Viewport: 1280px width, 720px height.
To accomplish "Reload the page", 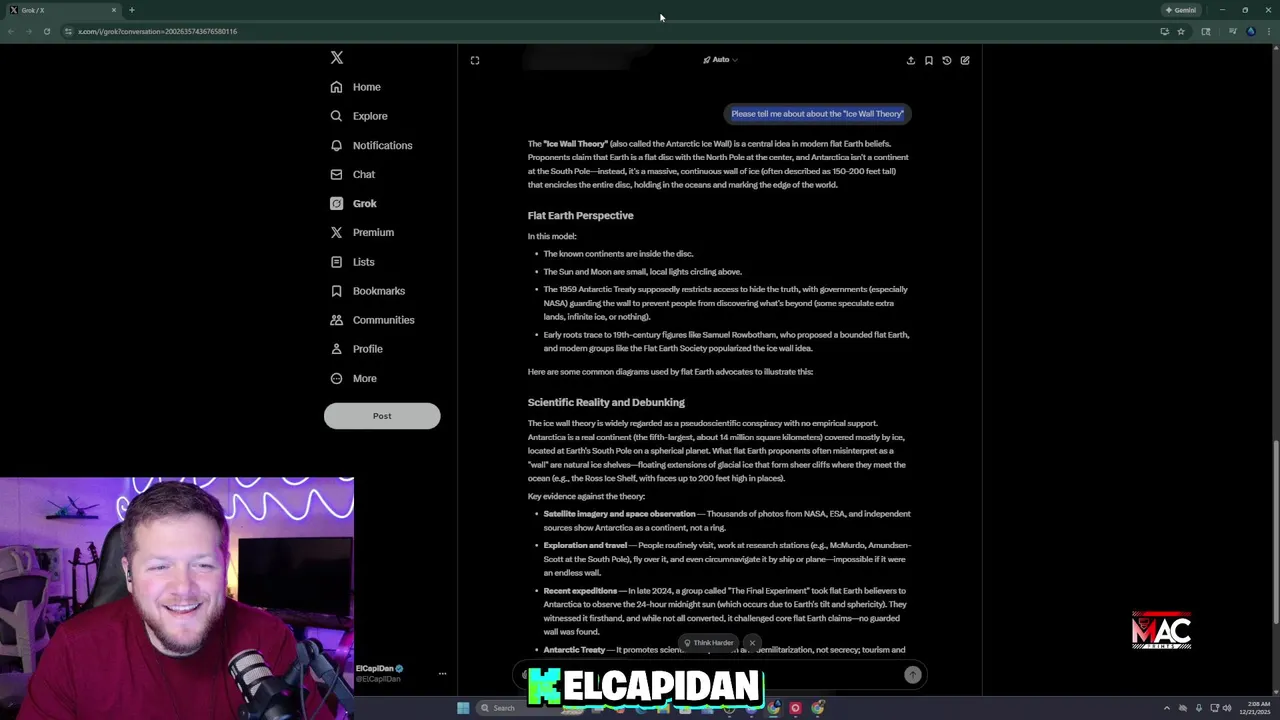I will [46, 31].
